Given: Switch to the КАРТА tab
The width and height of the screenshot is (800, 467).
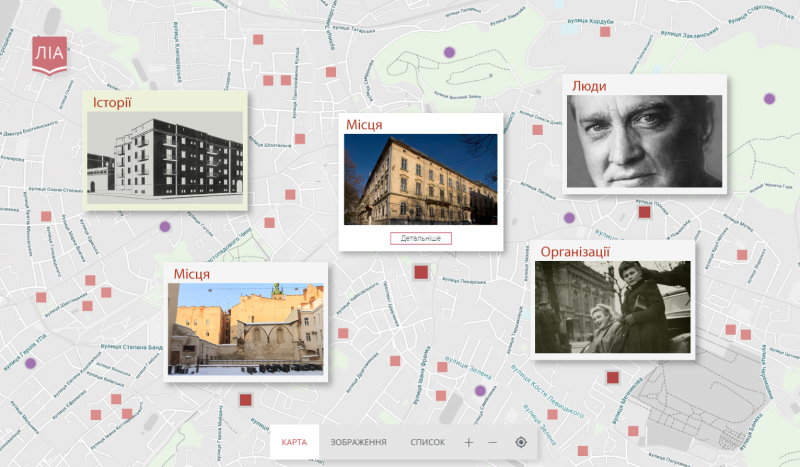Looking at the screenshot, I should point(294,442).
